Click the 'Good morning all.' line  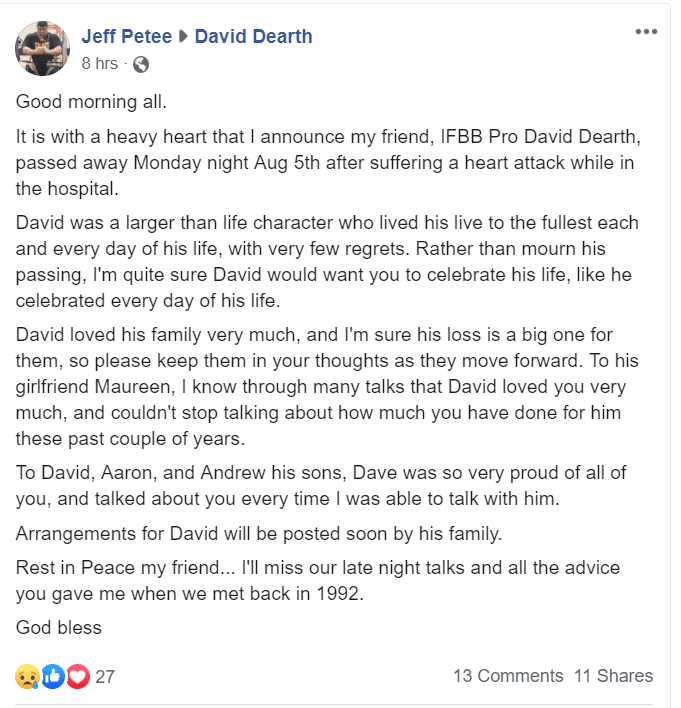[86, 102]
